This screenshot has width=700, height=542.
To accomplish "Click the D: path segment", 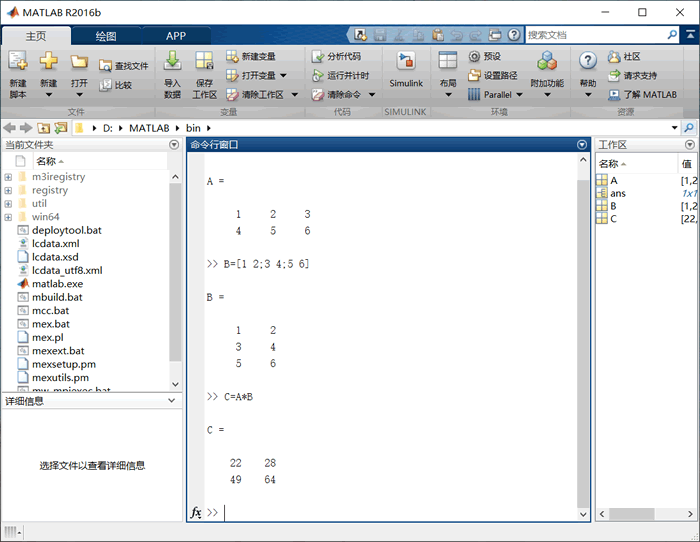I will (x=108, y=128).
